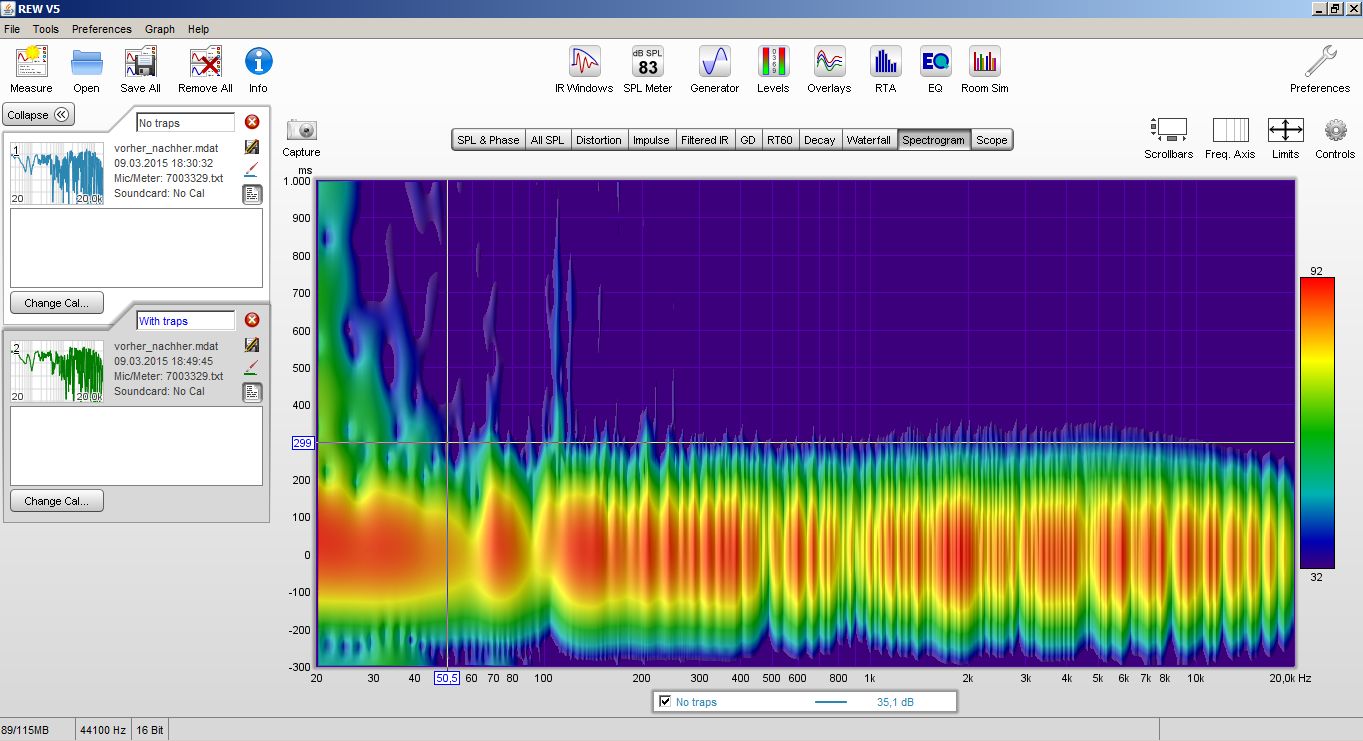The height and width of the screenshot is (741, 1363).
Task: Switch to the Decay tab
Action: click(x=820, y=140)
